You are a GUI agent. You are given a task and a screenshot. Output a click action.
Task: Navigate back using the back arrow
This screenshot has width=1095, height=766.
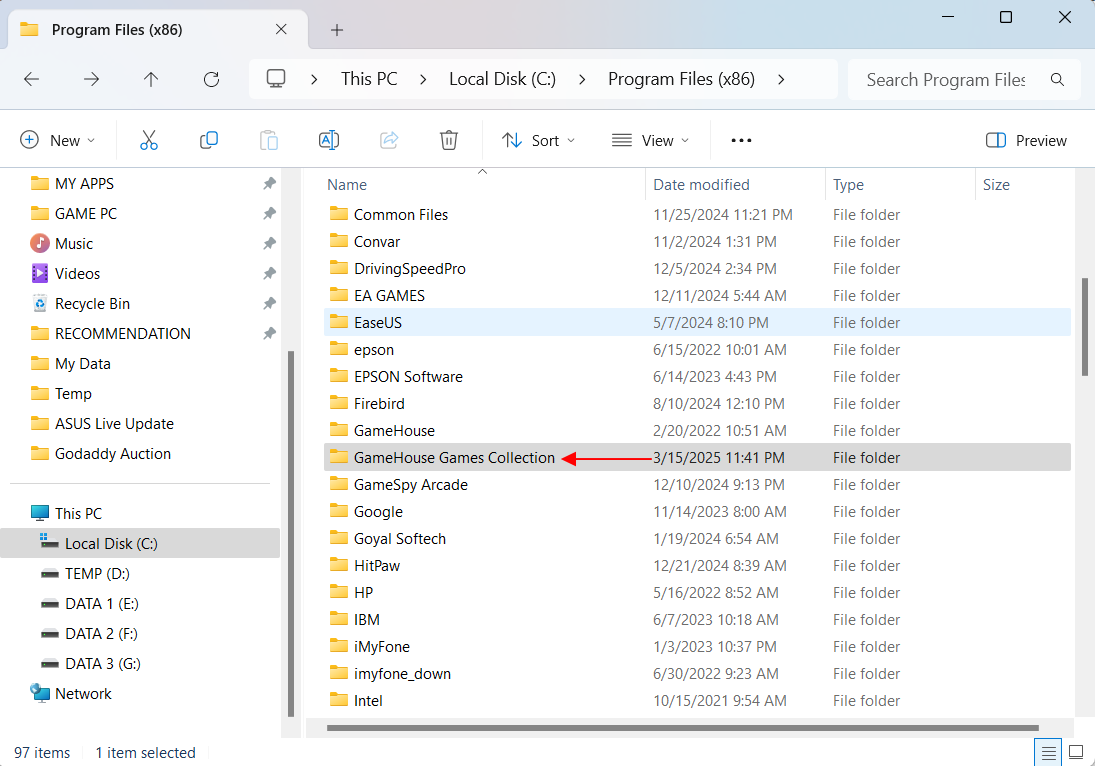coord(31,79)
